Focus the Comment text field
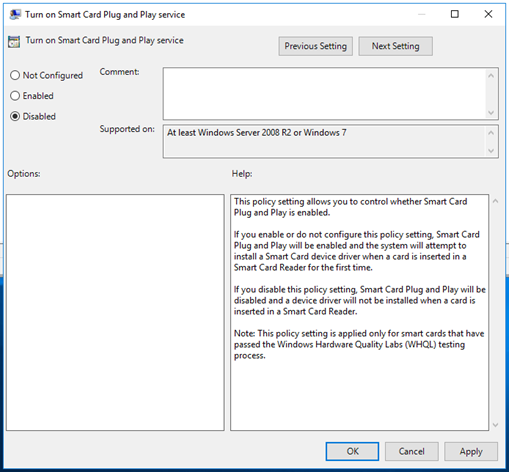The height and width of the screenshot is (472, 509). click(x=325, y=94)
